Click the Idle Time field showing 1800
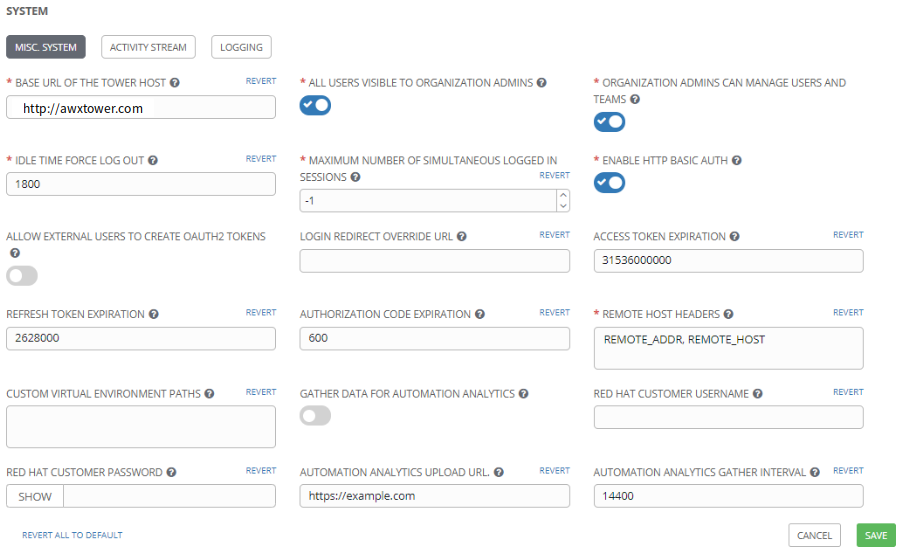Viewport: 903px width, 554px height. [x=141, y=184]
